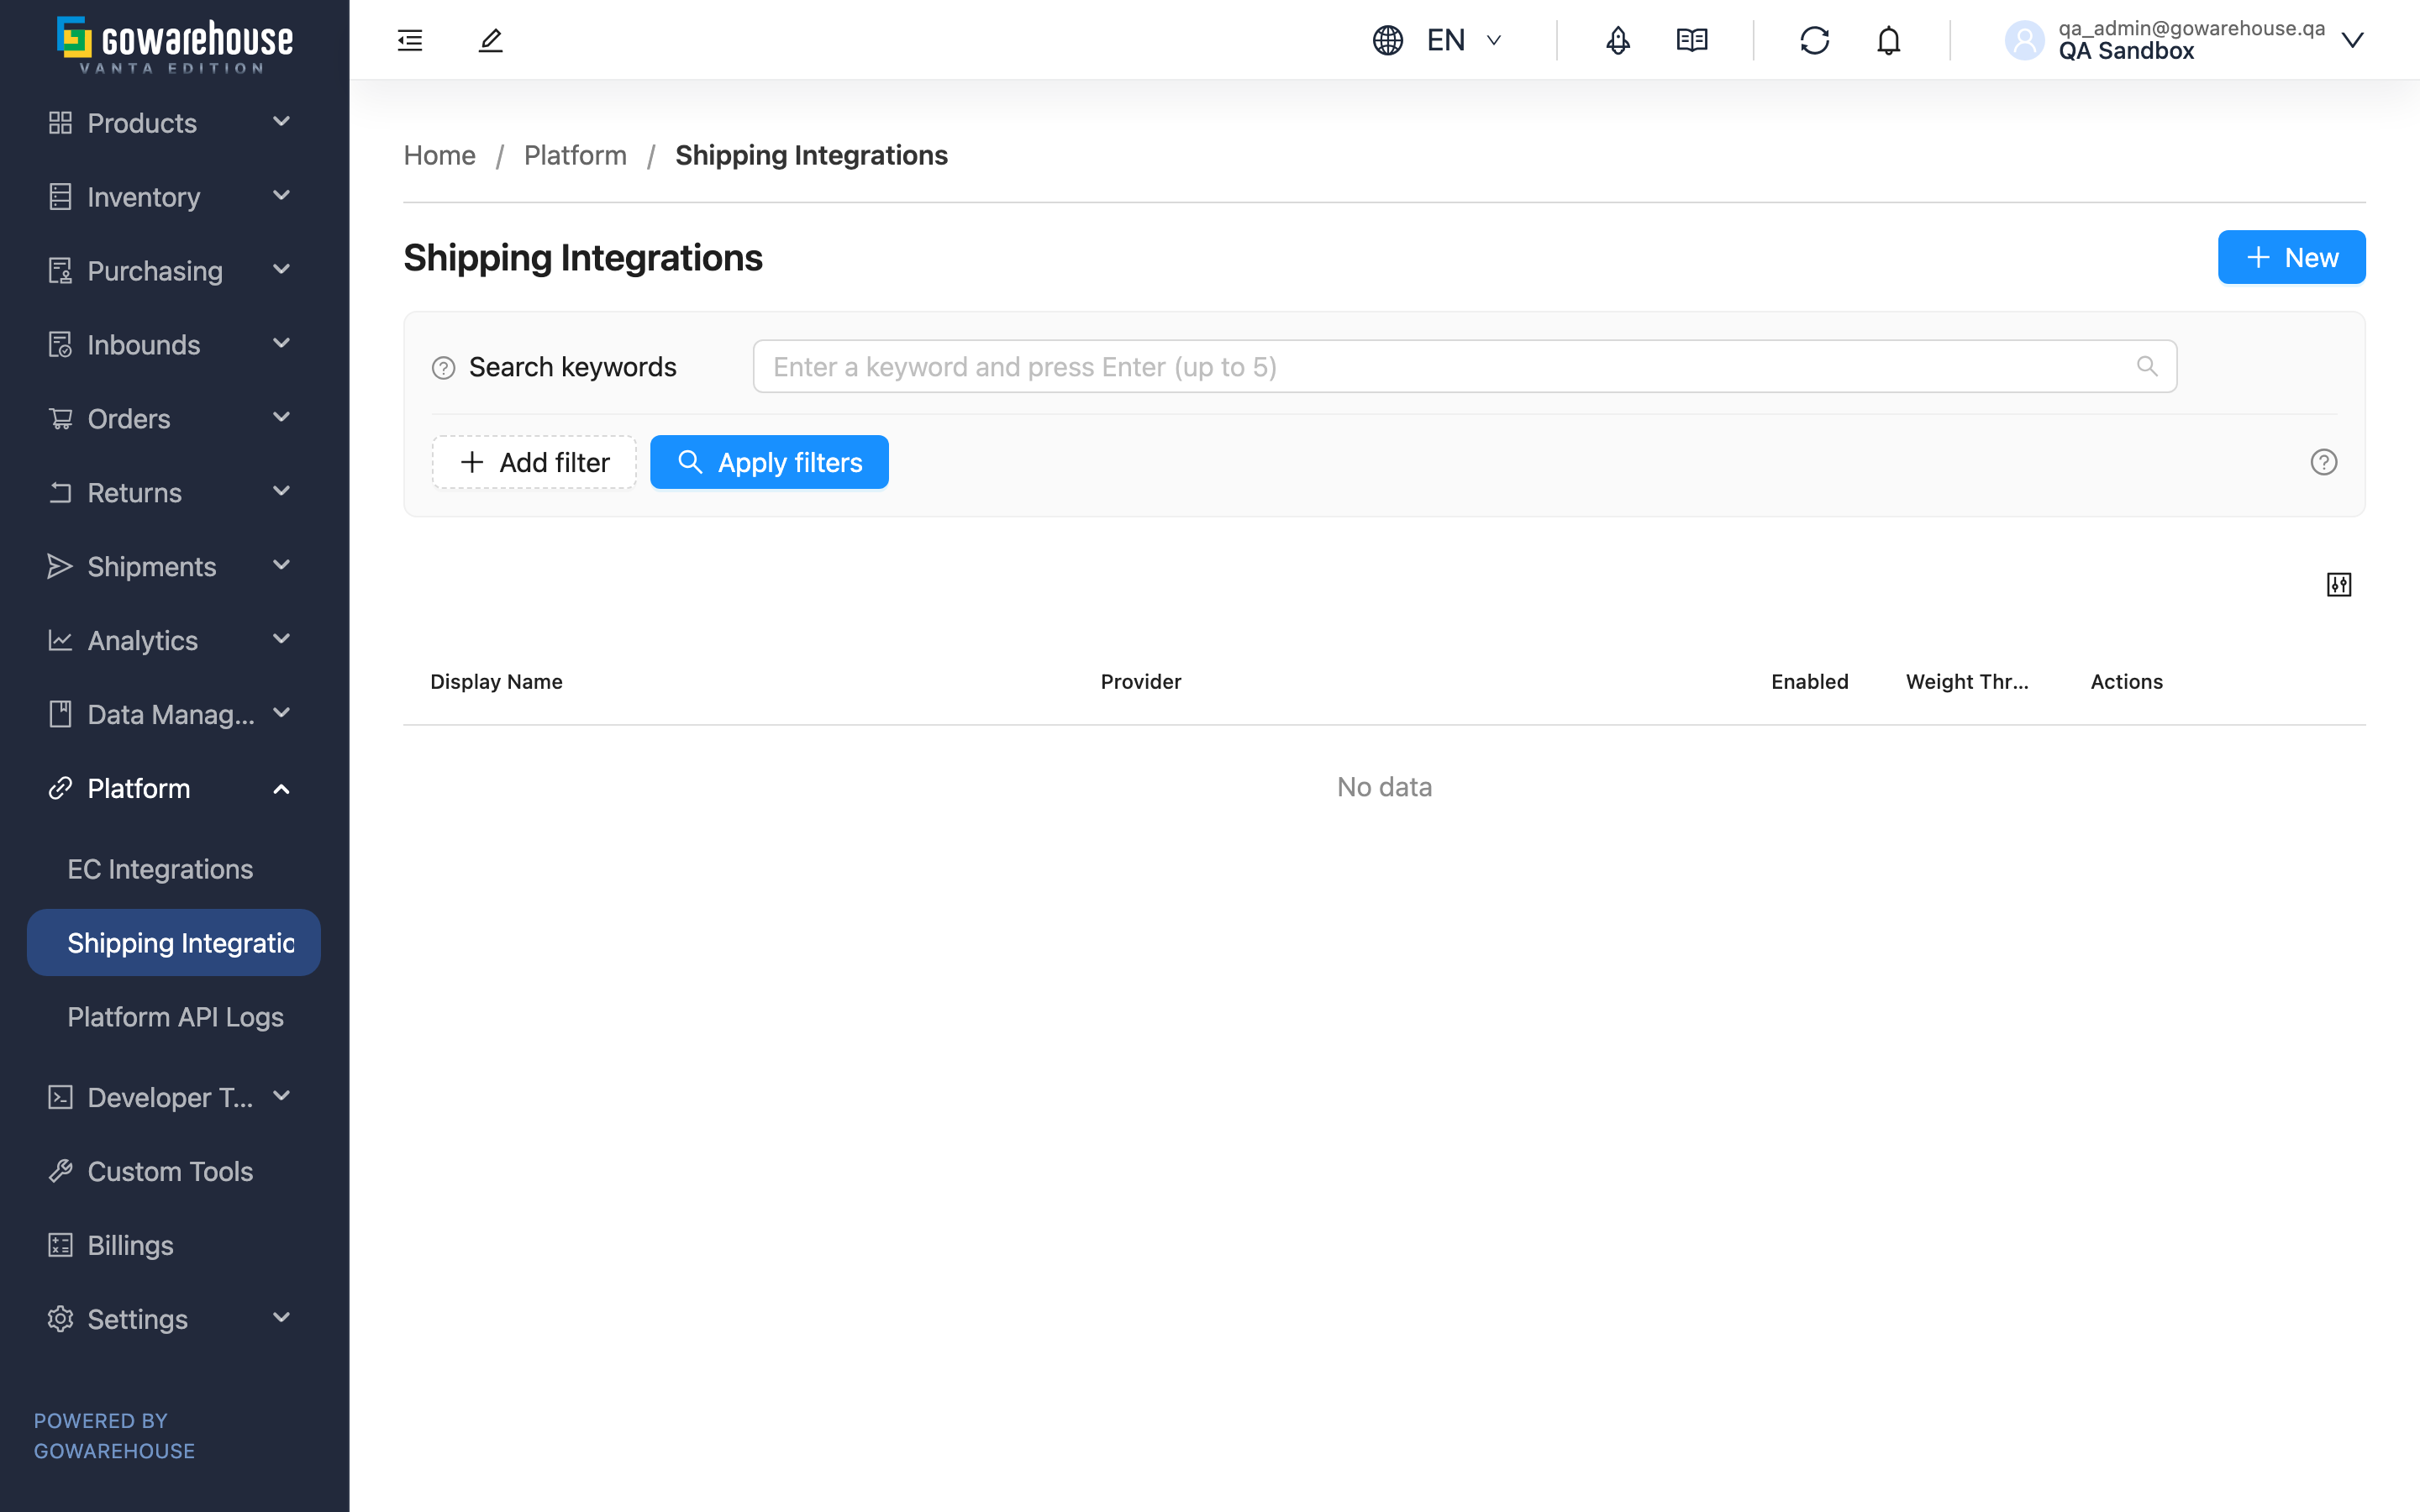Viewport: 2420px width, 1512px height.
Task: Click the rocket launch icon
Action: point(1617,40)
